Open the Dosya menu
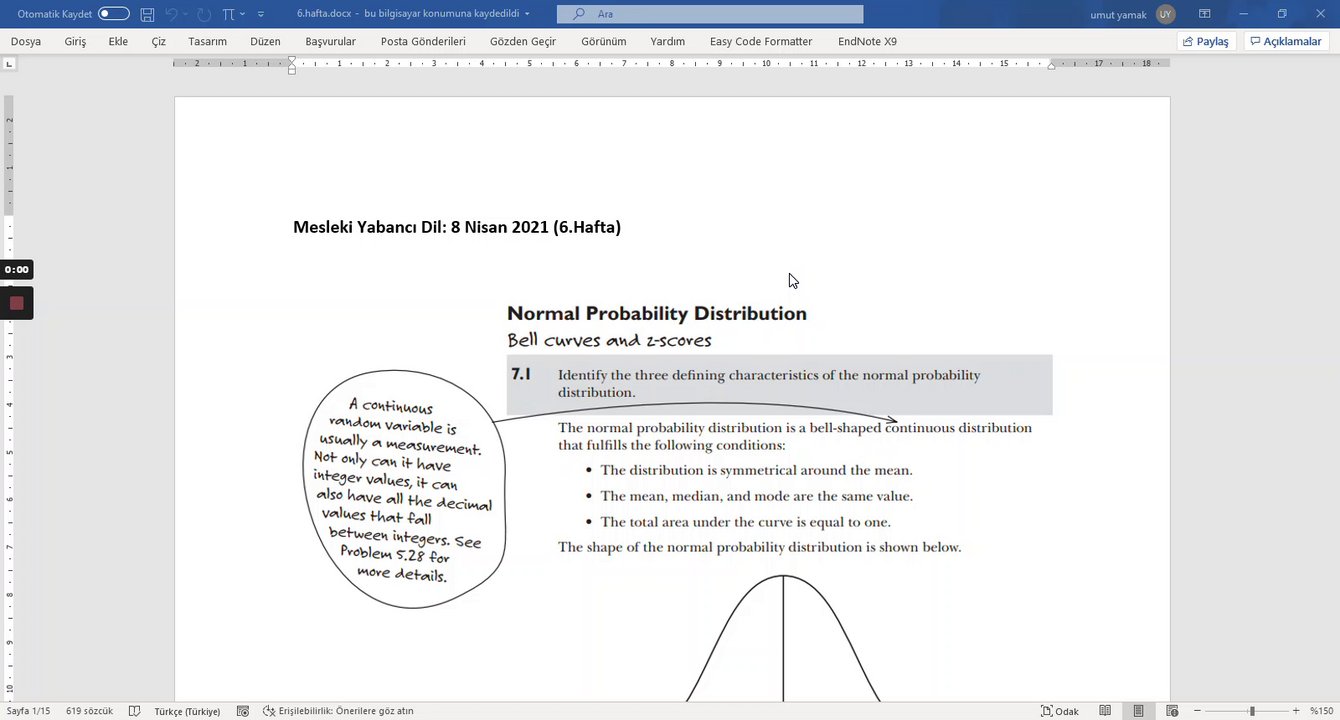Image resolution: width=1340 pixels, height=720 pixels. click(26, 41)
